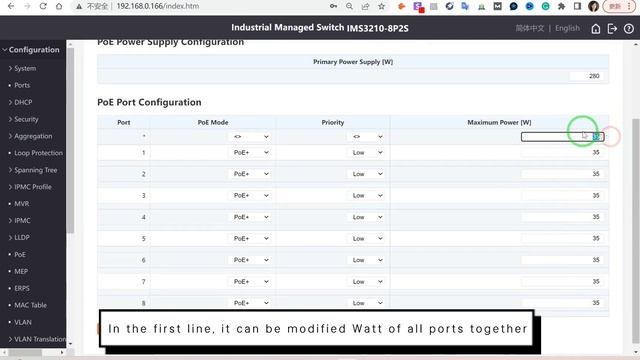Open saved password key icon
The height and width of the screenshot is (360, 640).
tap(333, 6)
